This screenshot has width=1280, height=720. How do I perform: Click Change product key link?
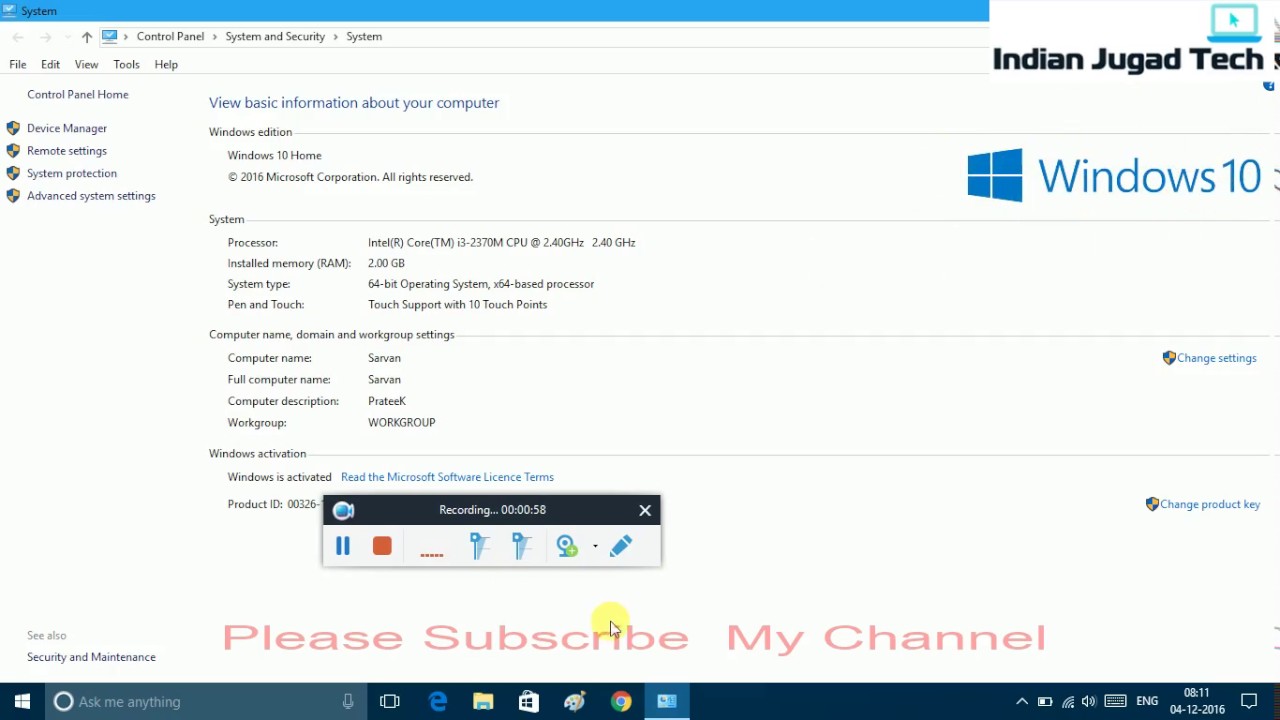[x=1210, y=504]
